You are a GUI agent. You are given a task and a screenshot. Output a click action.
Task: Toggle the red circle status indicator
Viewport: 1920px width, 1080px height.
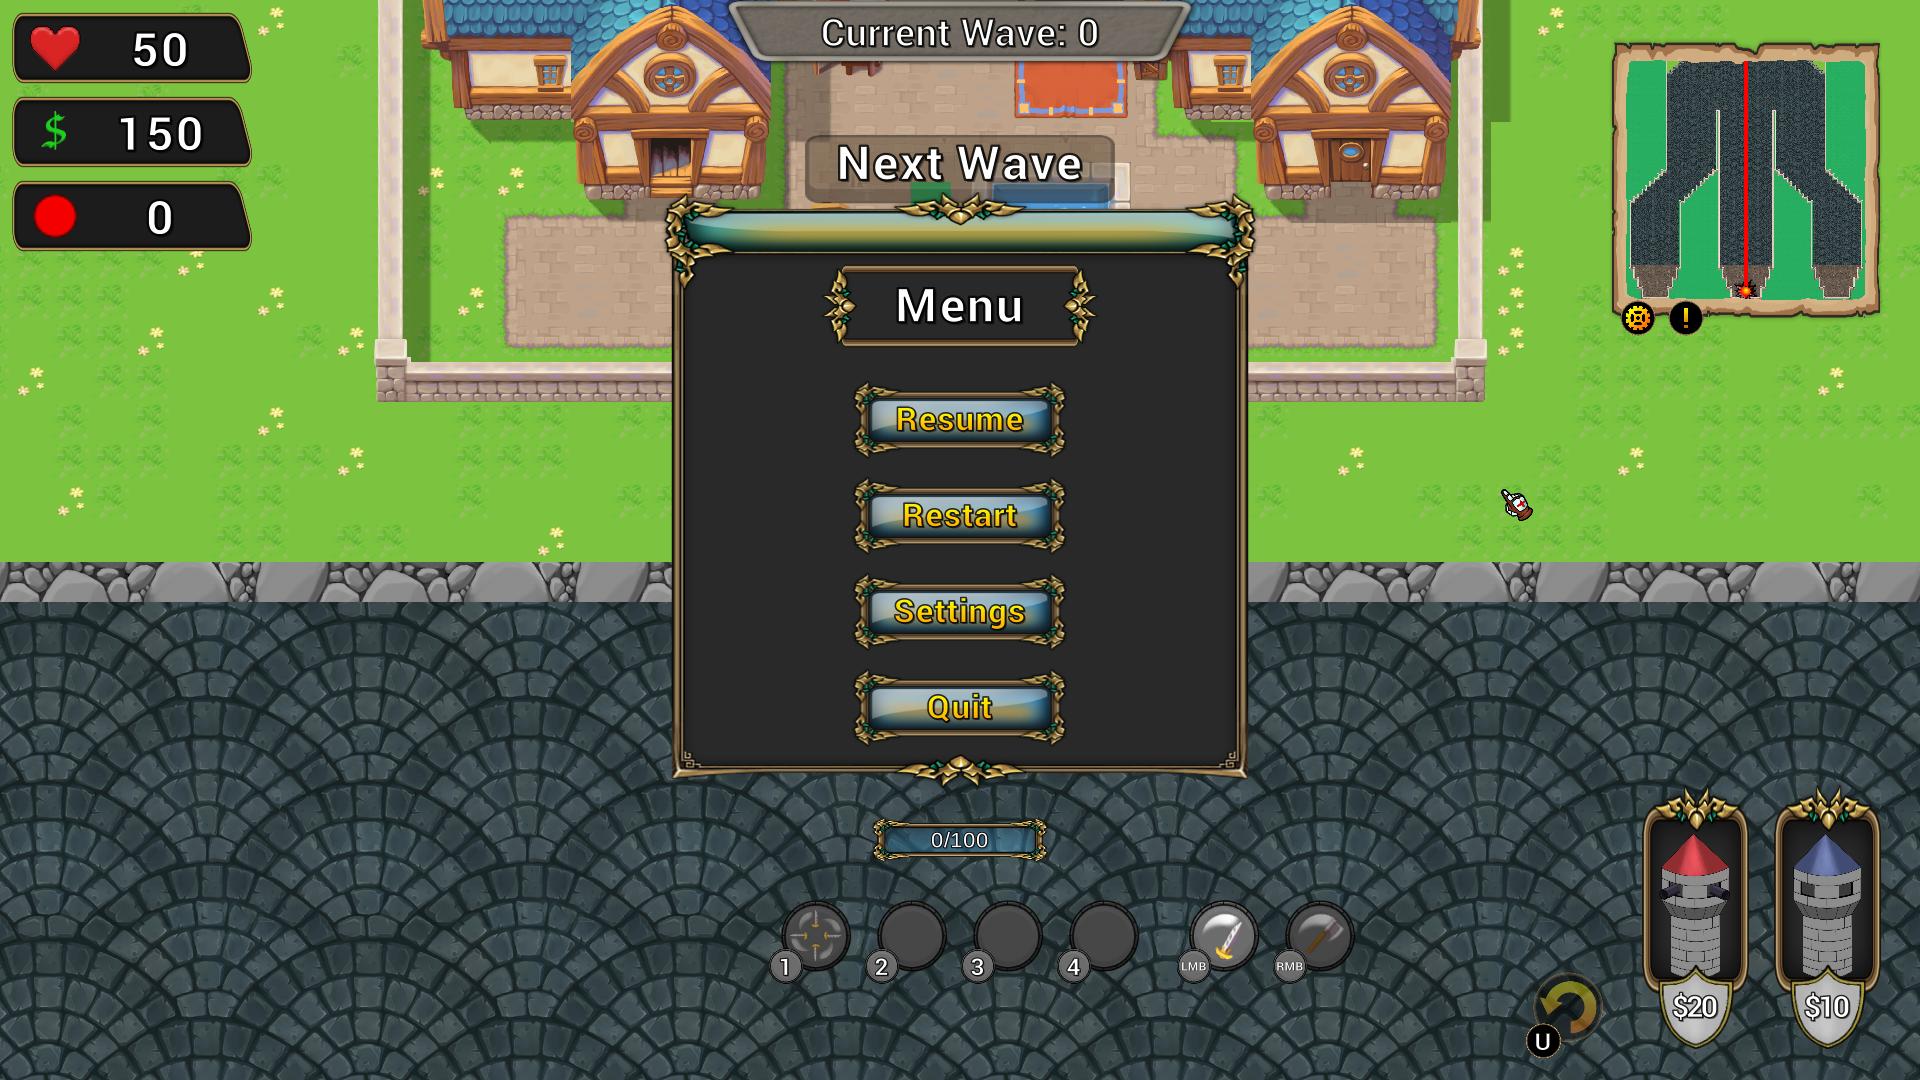coord(54,218)
